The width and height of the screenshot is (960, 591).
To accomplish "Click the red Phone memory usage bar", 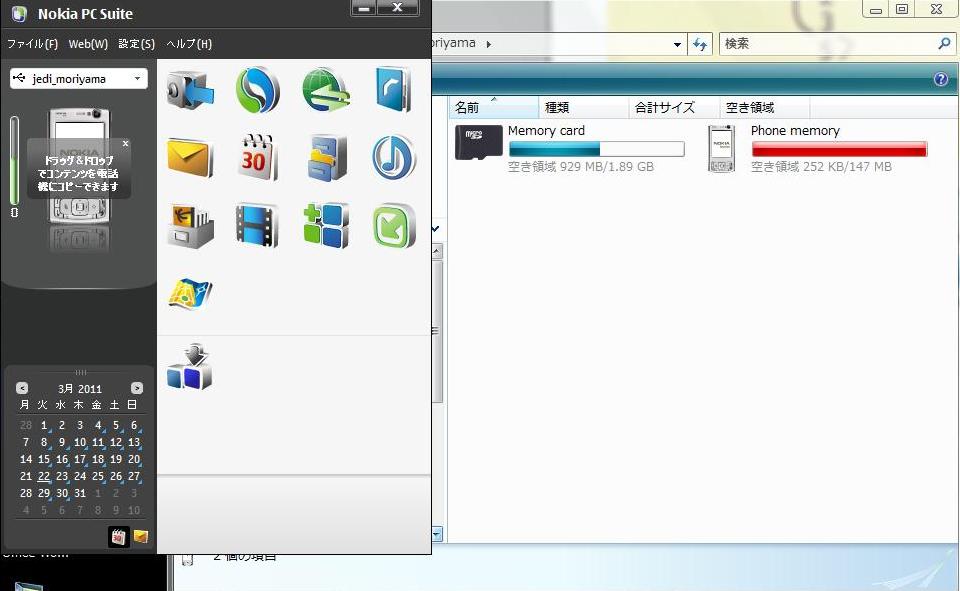I will 839,149.
